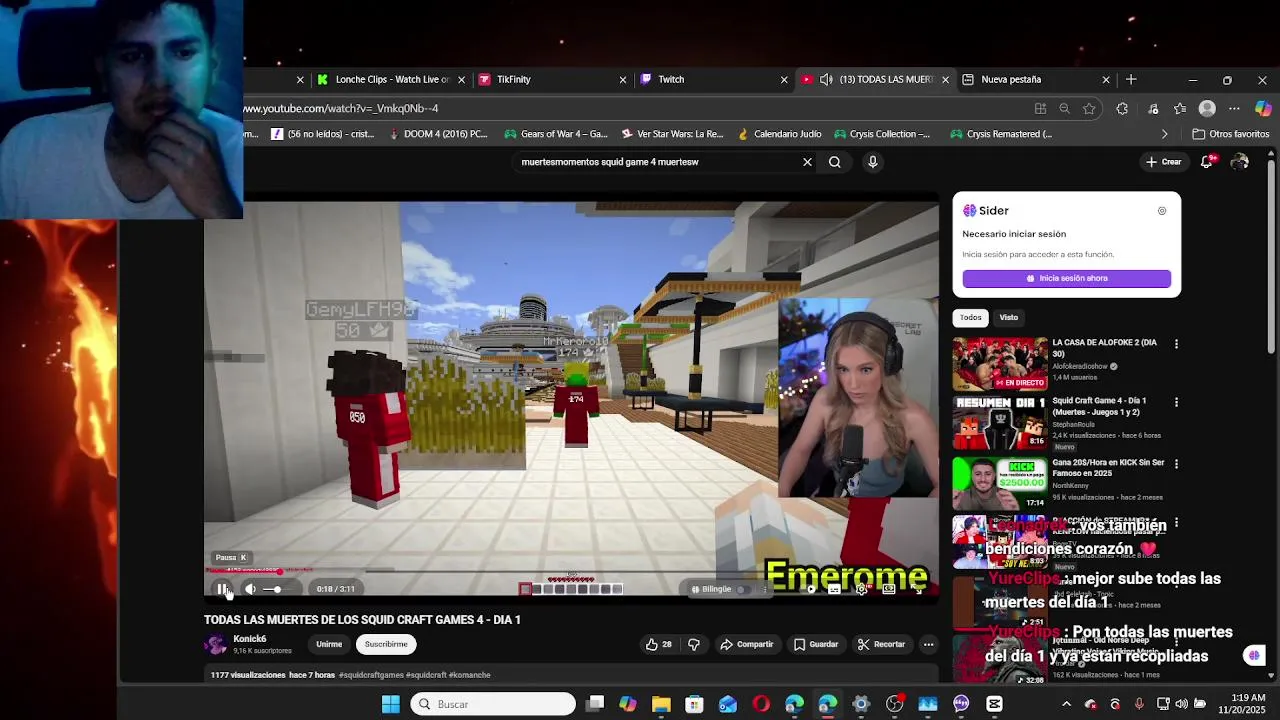Start voice search with microphone icon
The width and height of the screenshot is (1280, 720).
click(x=872, y=162)
